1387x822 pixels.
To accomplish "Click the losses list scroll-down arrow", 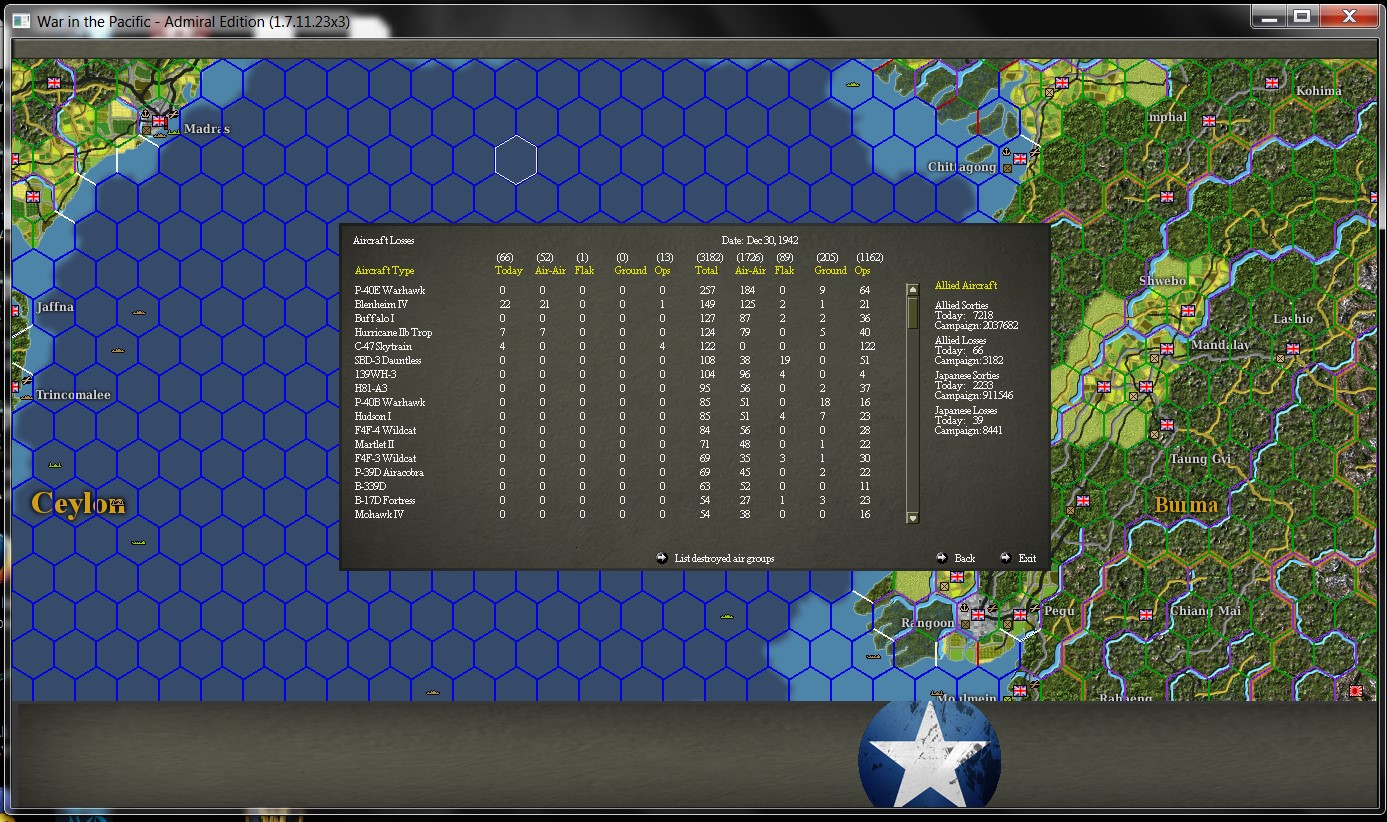I will coord(912,517).
